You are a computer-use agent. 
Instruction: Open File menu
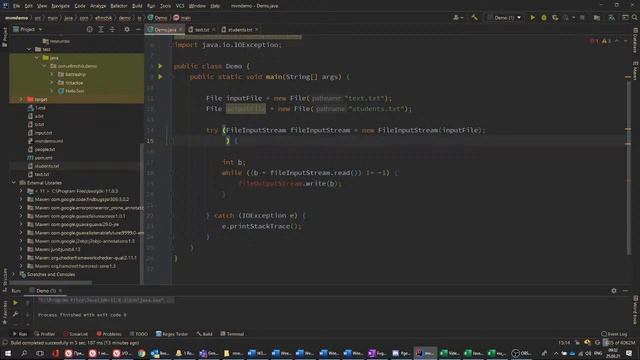coord(16,6)
